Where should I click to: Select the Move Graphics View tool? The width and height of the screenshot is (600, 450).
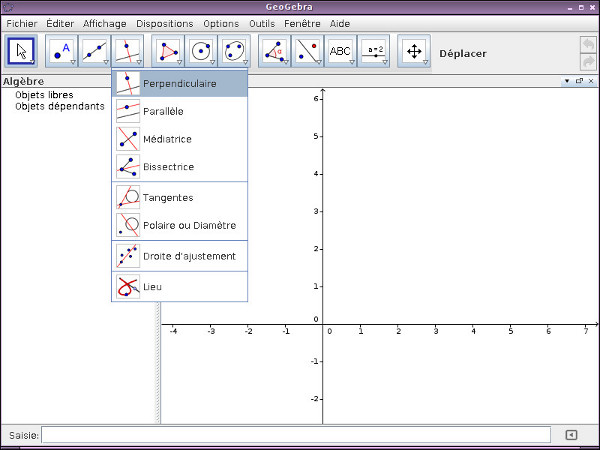(x=414, y=51)
